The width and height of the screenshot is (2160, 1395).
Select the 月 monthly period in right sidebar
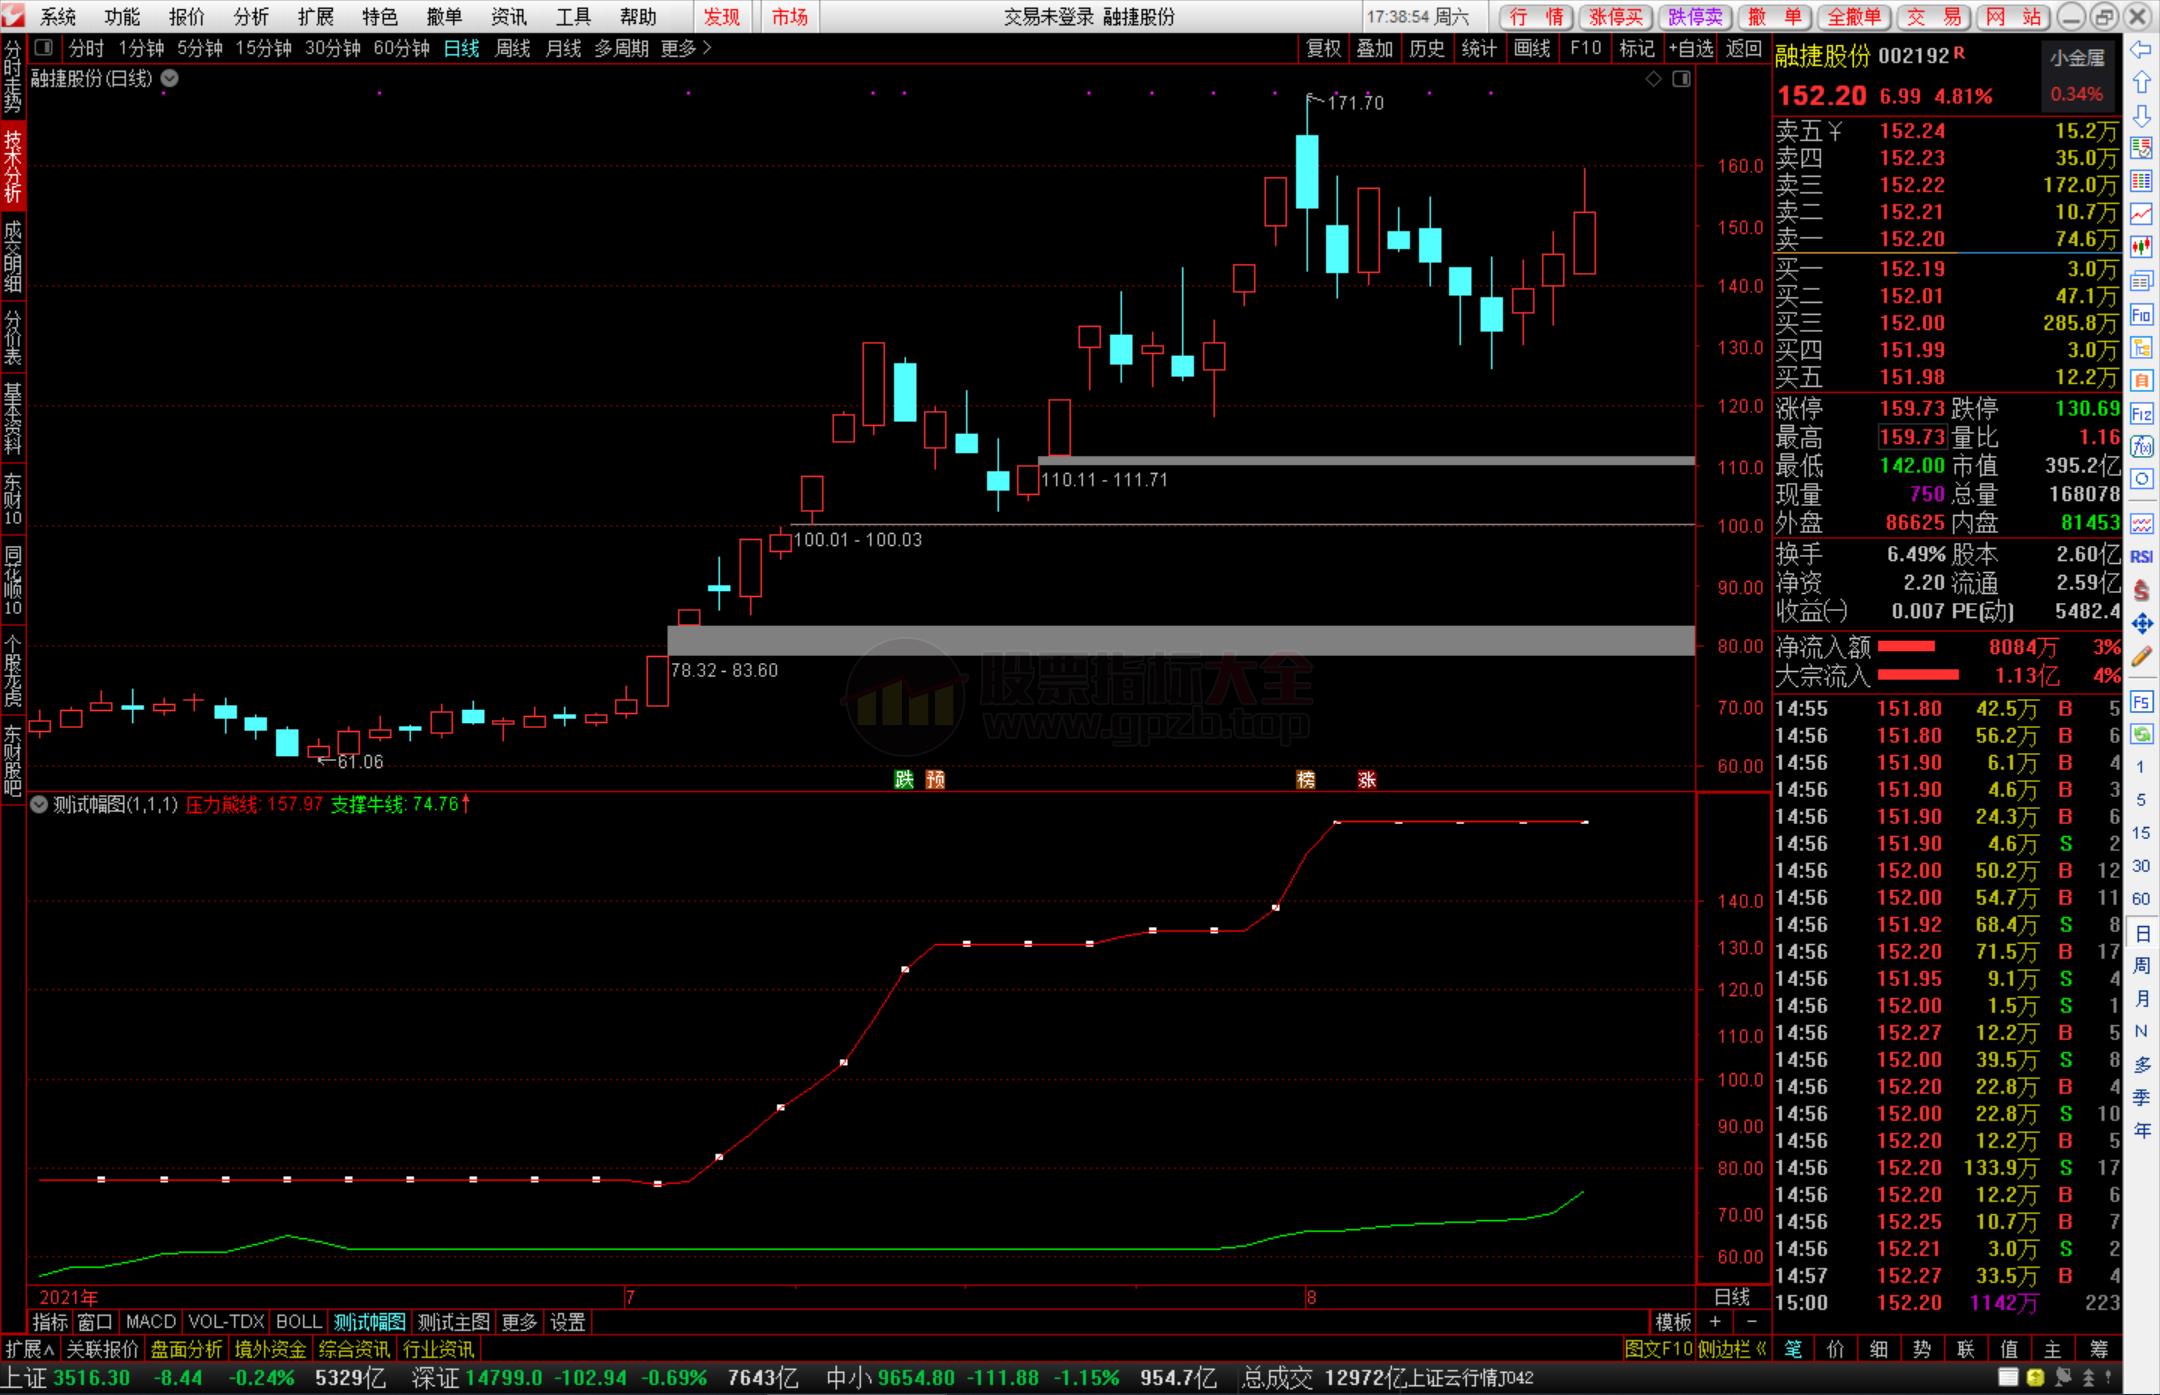coord(2141,999)
